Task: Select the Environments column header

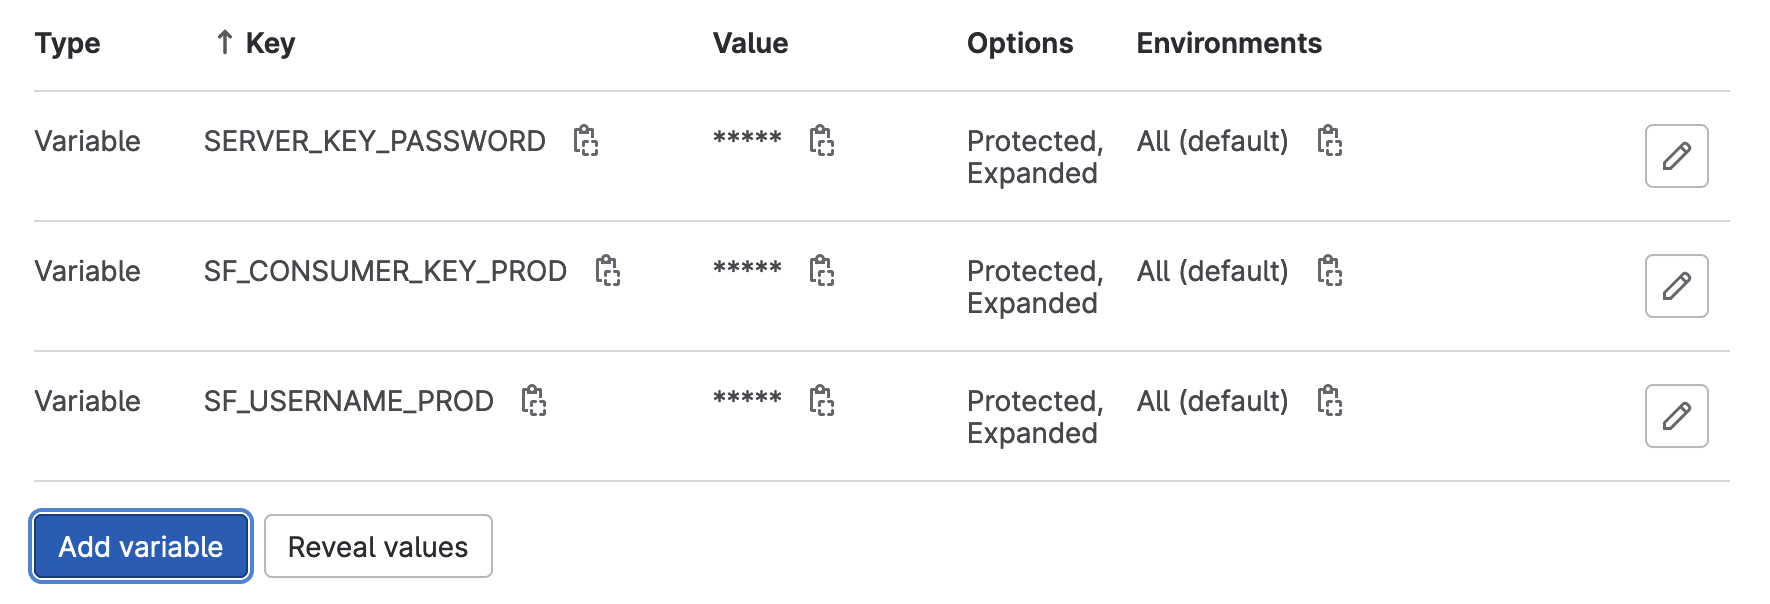Action: point(1229,43)
